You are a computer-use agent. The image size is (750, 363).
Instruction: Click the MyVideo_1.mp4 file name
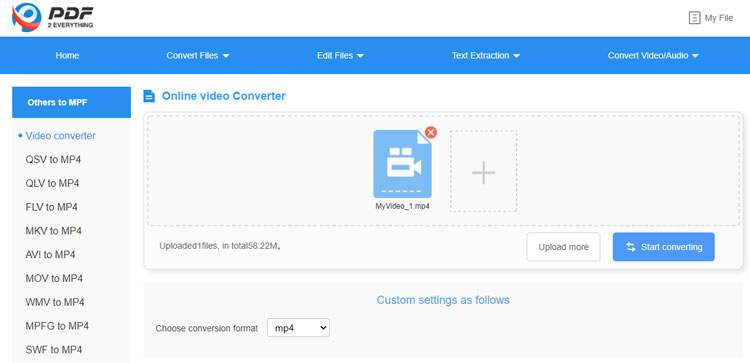[x=402, y=206]
